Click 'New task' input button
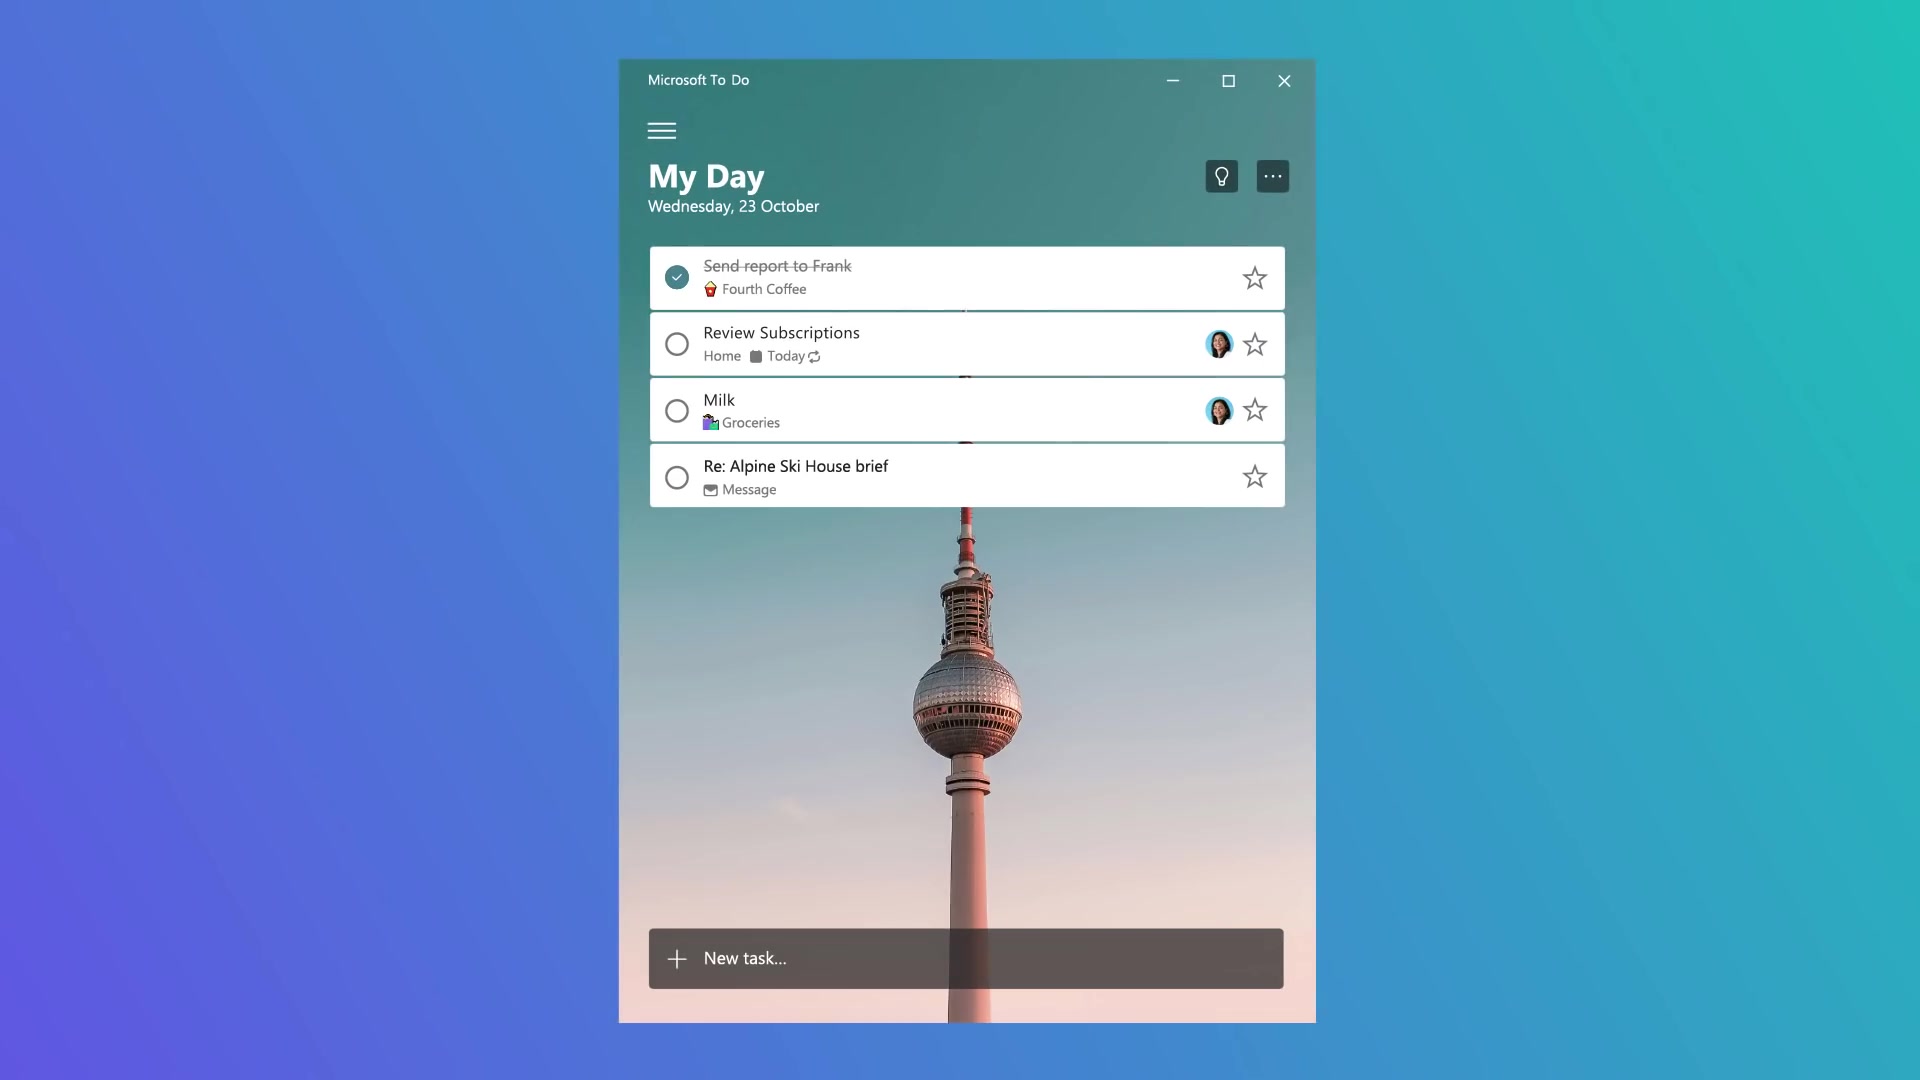The width and height of the screenshot is (1920, 1080). click(x=965, y=957)
